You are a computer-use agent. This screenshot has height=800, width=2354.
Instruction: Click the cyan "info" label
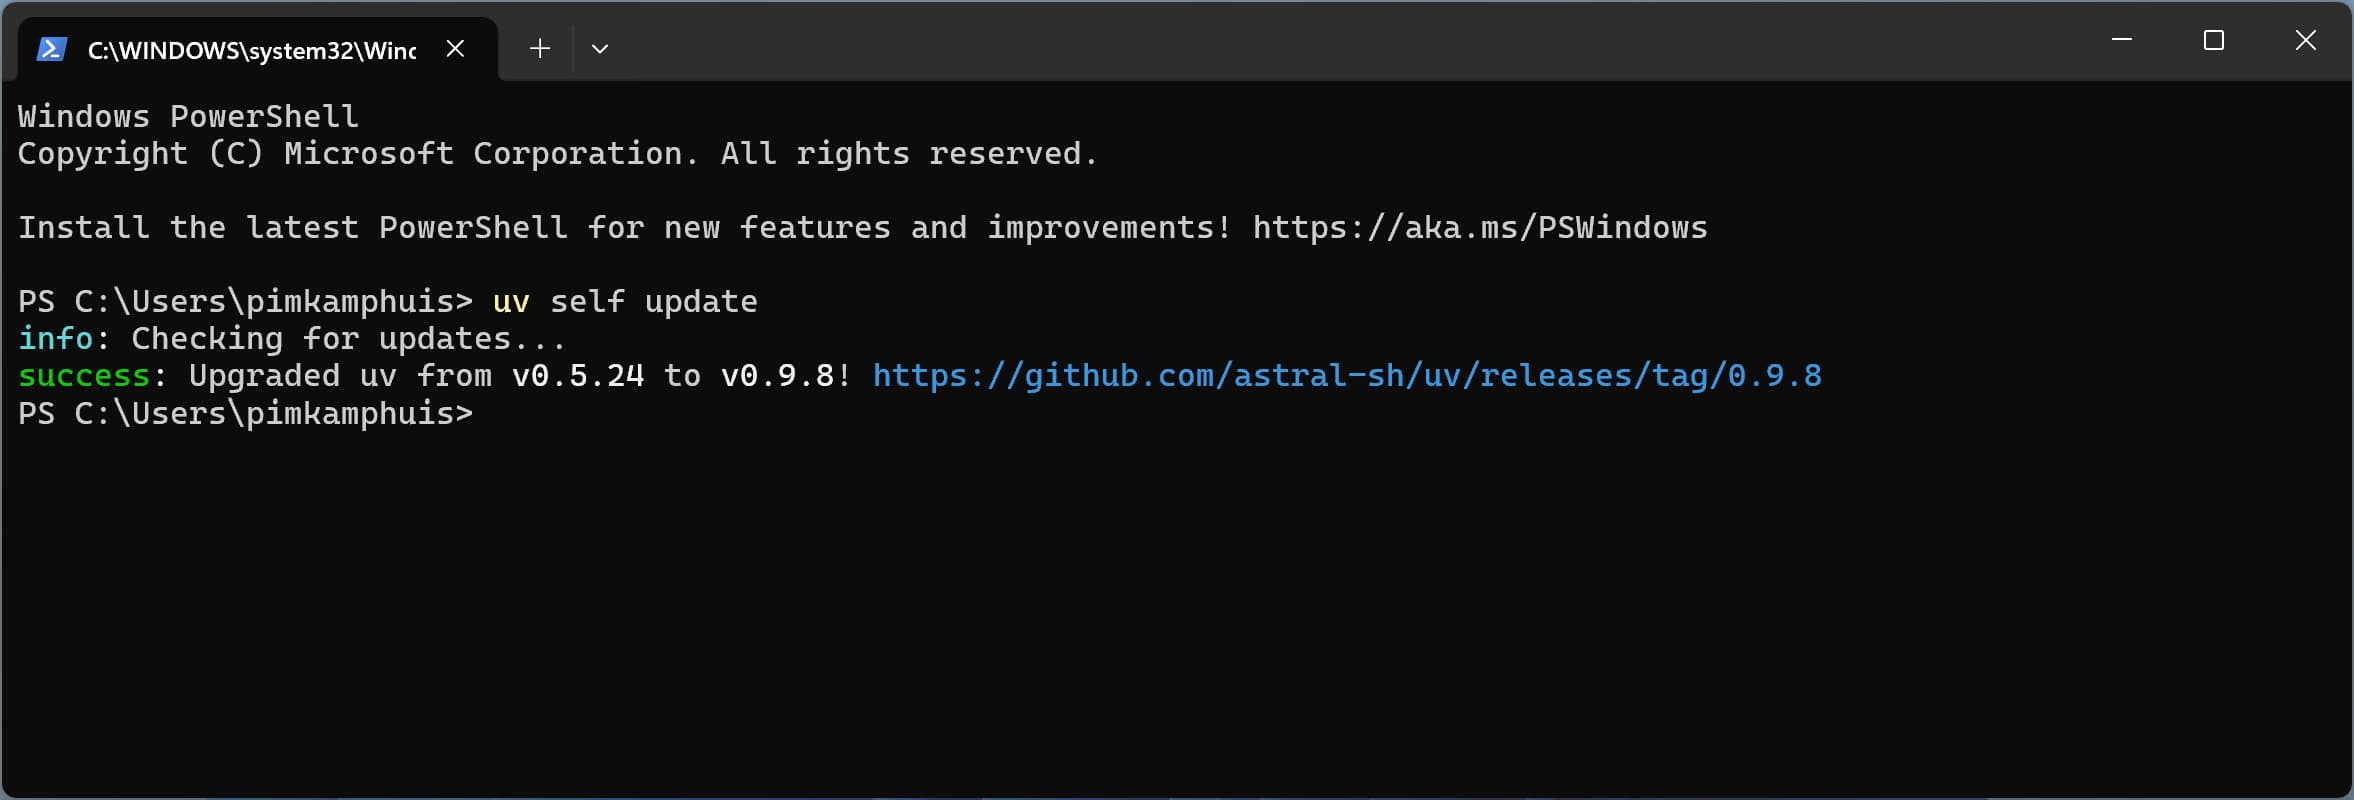coord(56,339)
